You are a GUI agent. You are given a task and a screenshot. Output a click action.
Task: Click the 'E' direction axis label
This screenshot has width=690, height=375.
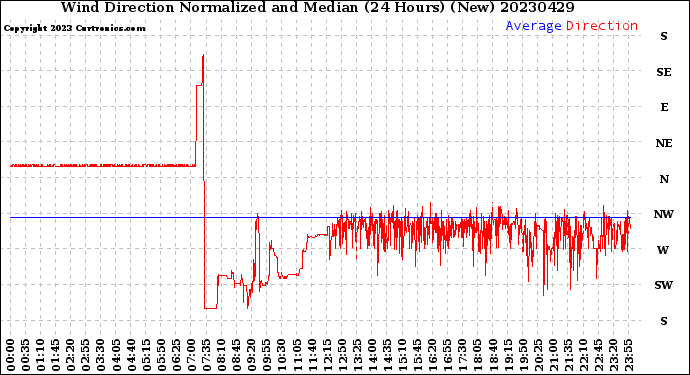tap(664, 107)
